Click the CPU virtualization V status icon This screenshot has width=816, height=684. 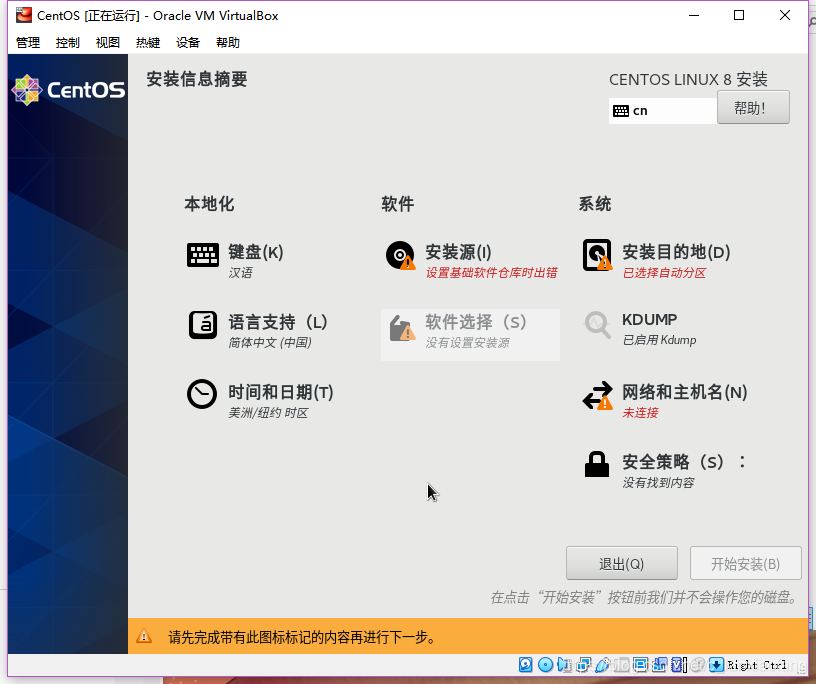point(677,665)
